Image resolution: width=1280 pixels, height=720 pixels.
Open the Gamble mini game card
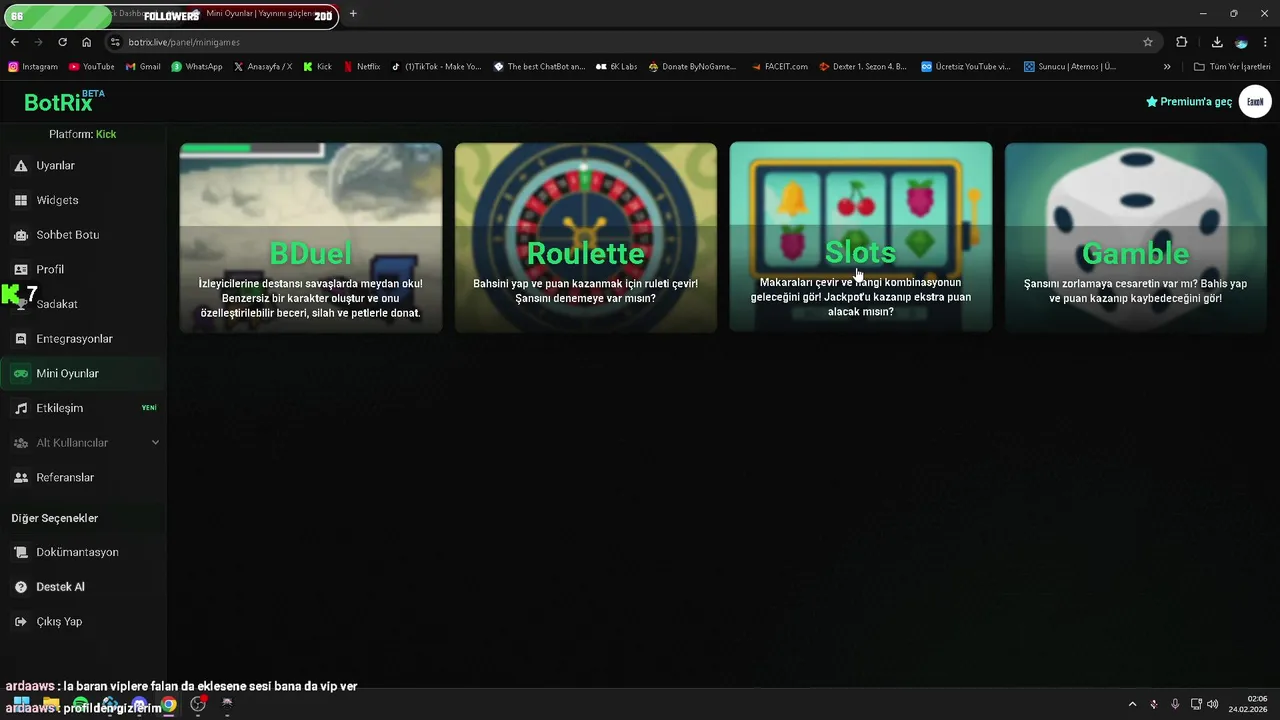click(x=1135, y=237)
